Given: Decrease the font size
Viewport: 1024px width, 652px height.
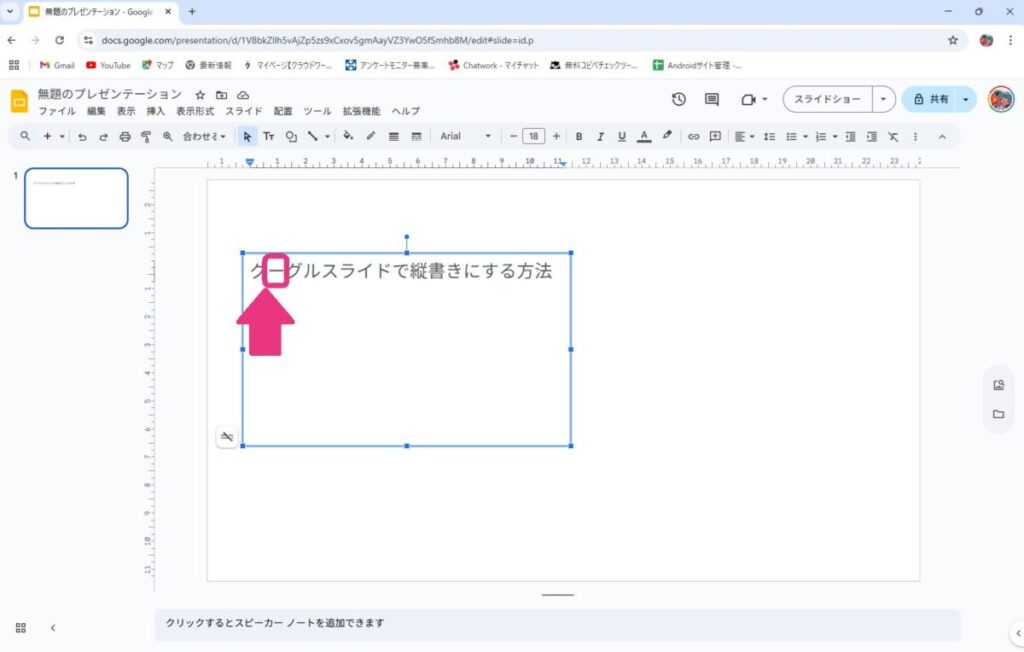Looking at the screenshot, I should tap(513, 137).
